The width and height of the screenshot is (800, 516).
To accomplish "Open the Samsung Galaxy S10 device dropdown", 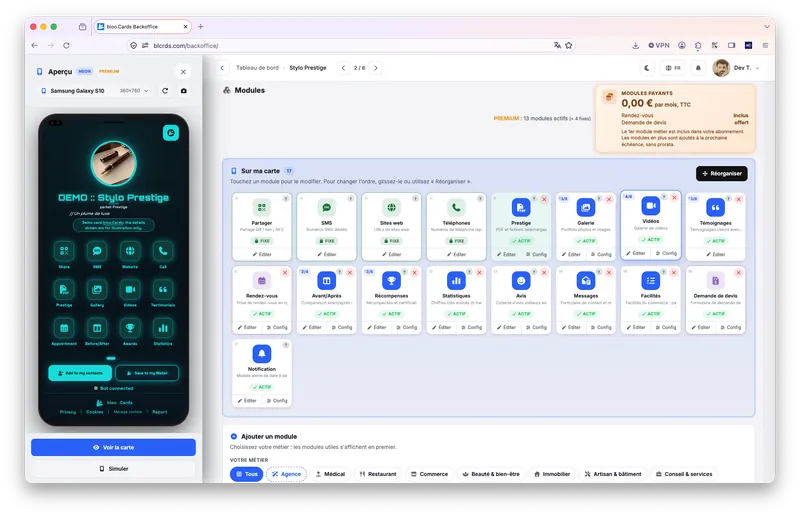I will (95, 91).
